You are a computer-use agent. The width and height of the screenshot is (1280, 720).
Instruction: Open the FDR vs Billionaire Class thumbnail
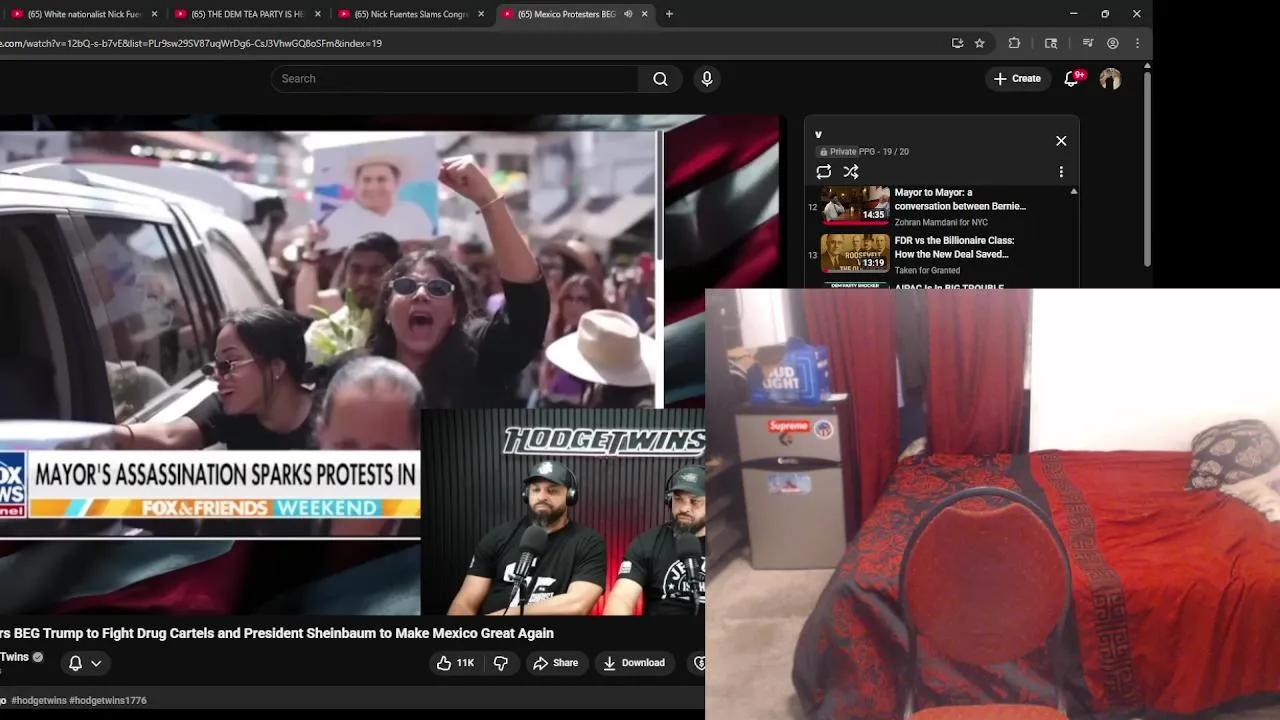tap(855, 253)
